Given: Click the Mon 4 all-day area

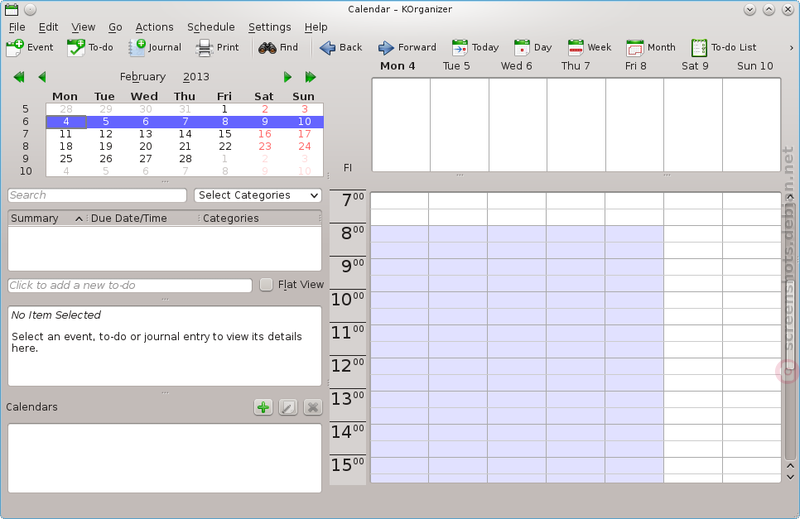Looking at the screenshot, I should pyautogui.click(x=401, y=125).
